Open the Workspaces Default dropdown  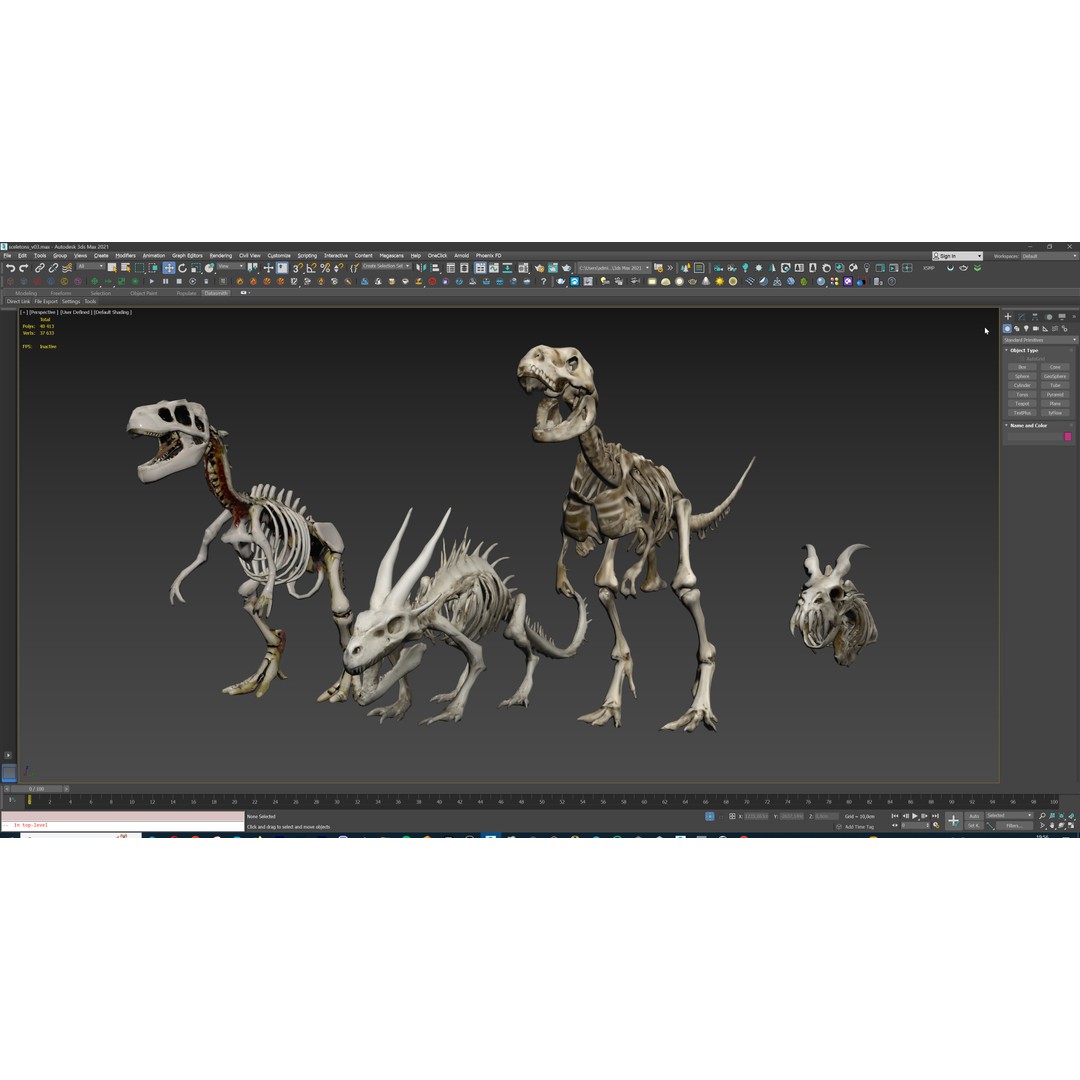[x=1048, y=256]
